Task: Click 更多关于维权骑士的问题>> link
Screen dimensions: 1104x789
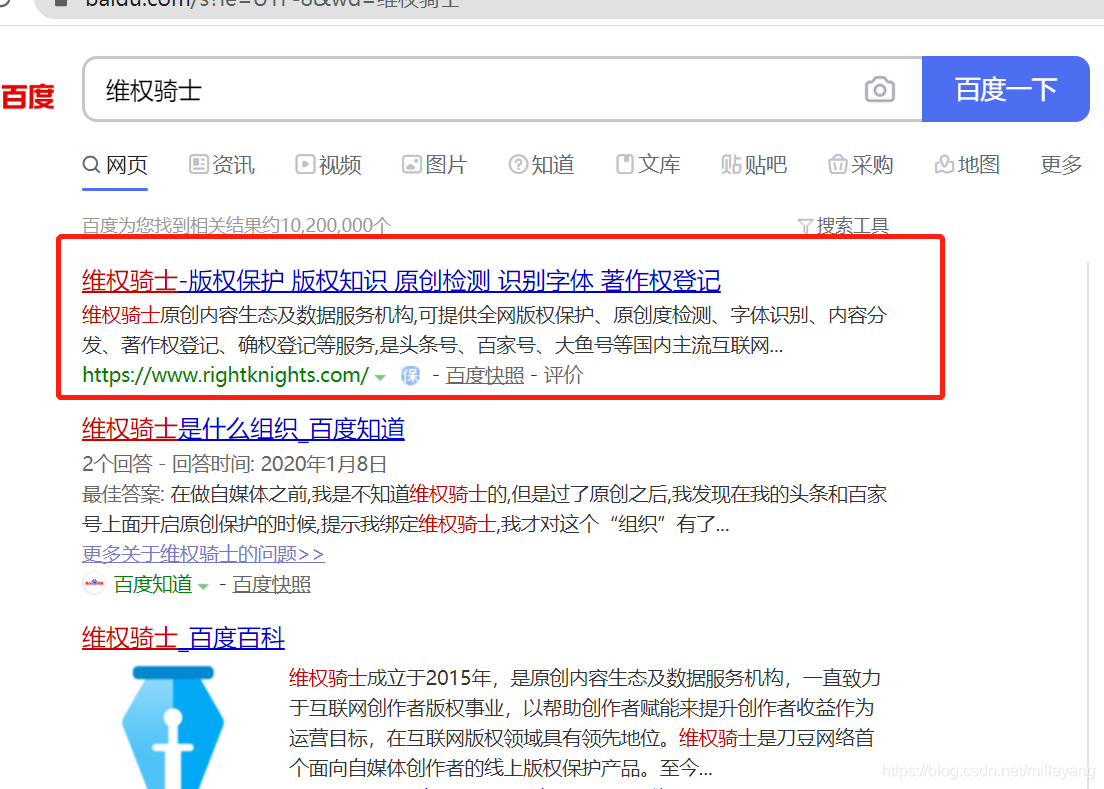Action: (203, 554)
